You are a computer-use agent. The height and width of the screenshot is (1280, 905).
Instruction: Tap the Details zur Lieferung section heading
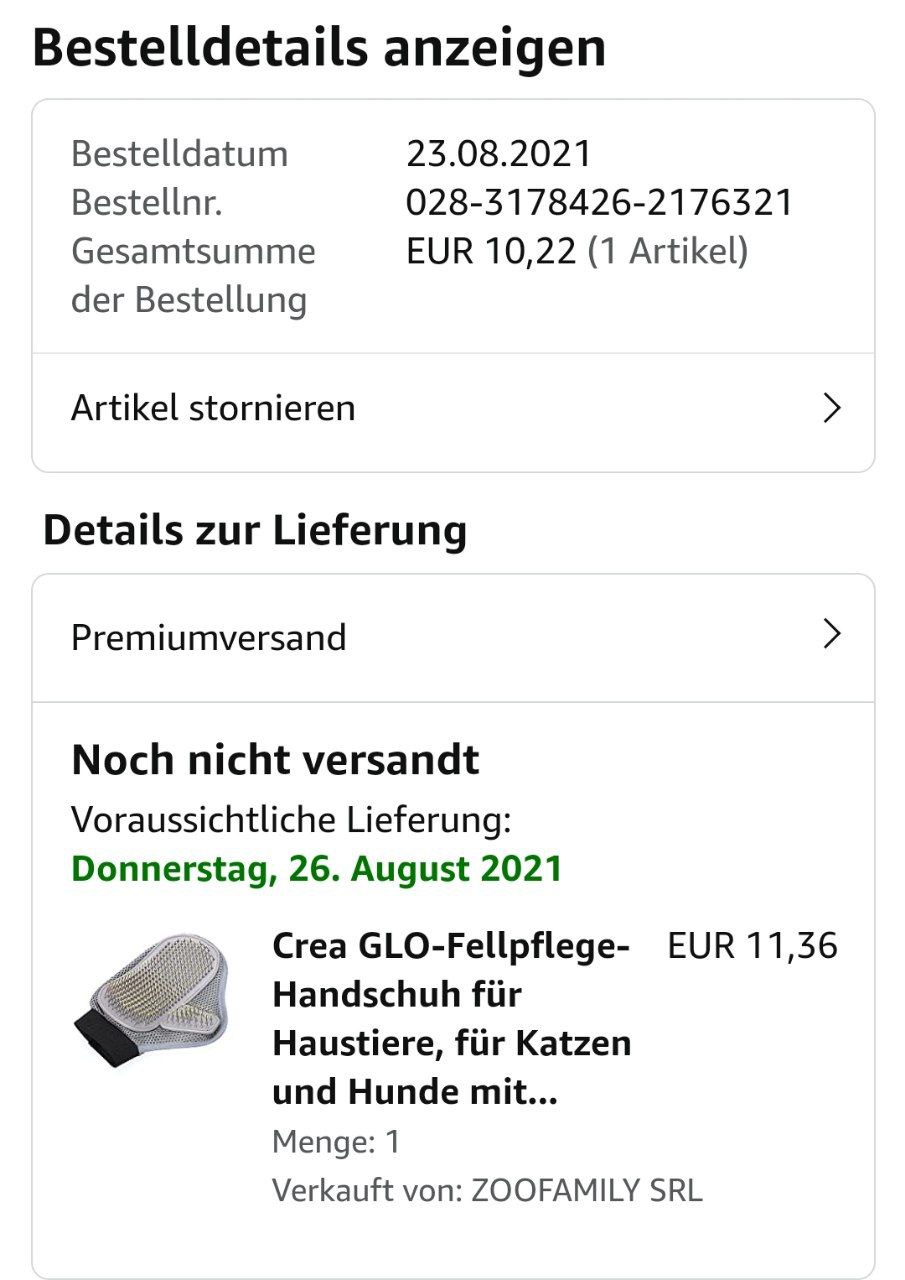[255, 530]
